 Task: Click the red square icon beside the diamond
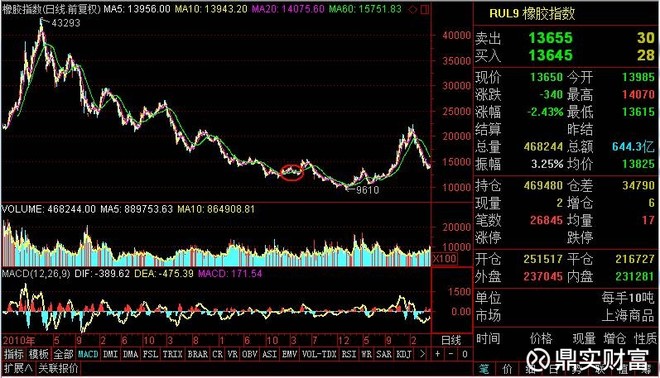pyautogui.click(x=425, y=9)
